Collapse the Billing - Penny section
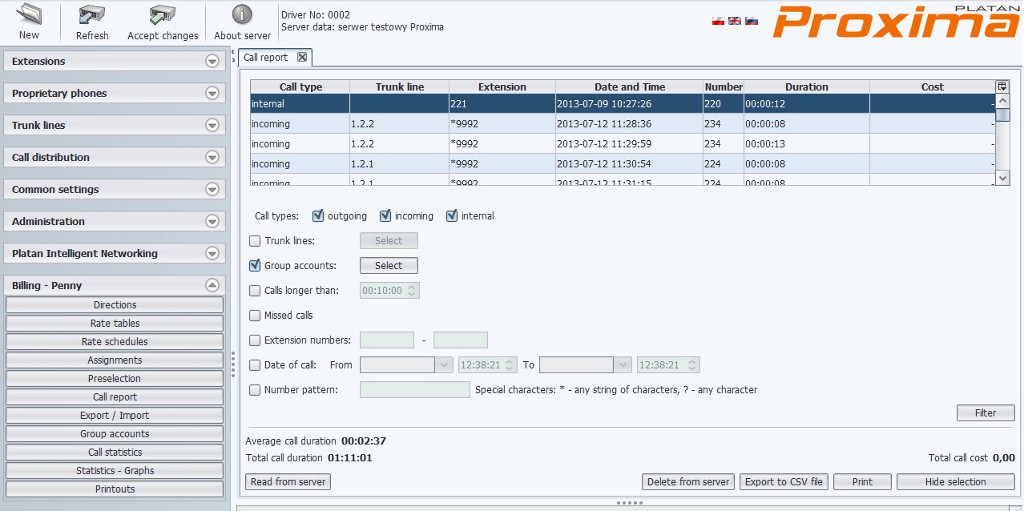The height and width of the screenshot is (511, 1024). [212, 286]
